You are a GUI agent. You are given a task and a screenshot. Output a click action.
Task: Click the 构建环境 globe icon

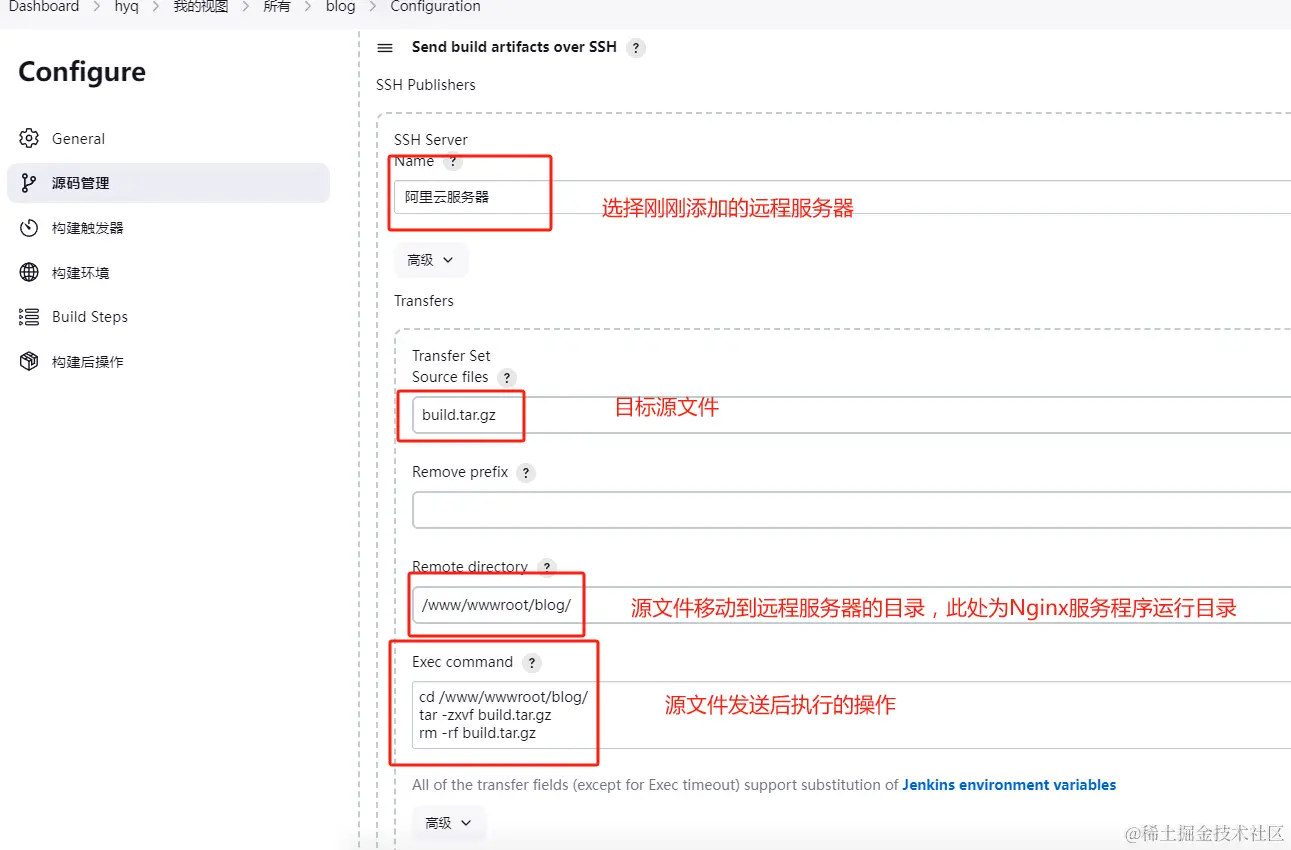(x=29, y=272)
